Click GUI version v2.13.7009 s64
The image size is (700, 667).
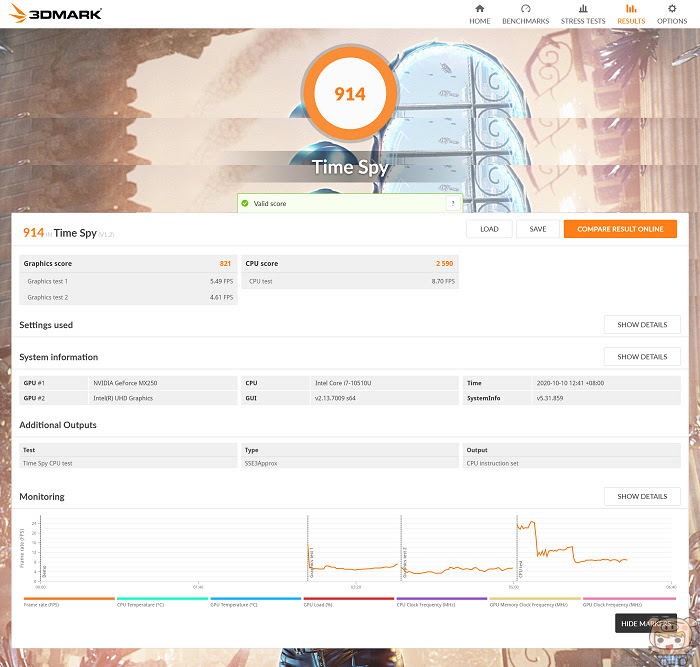click(x=335, y=398)
